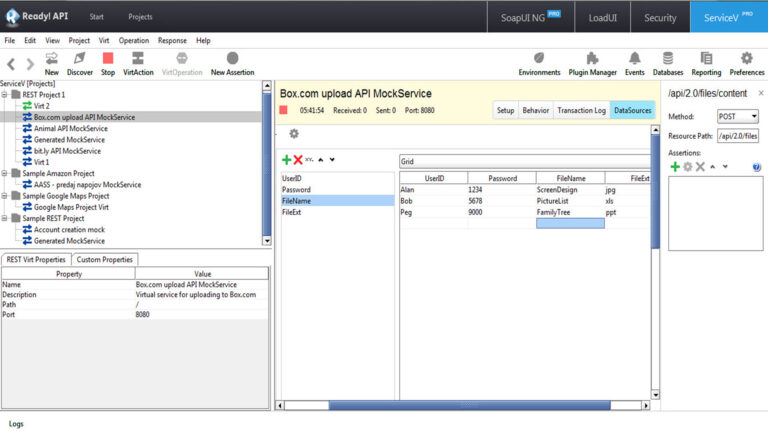Viewport: 768px width, 432px height.
Task: Open the View menu
Action: pos(52,41)
